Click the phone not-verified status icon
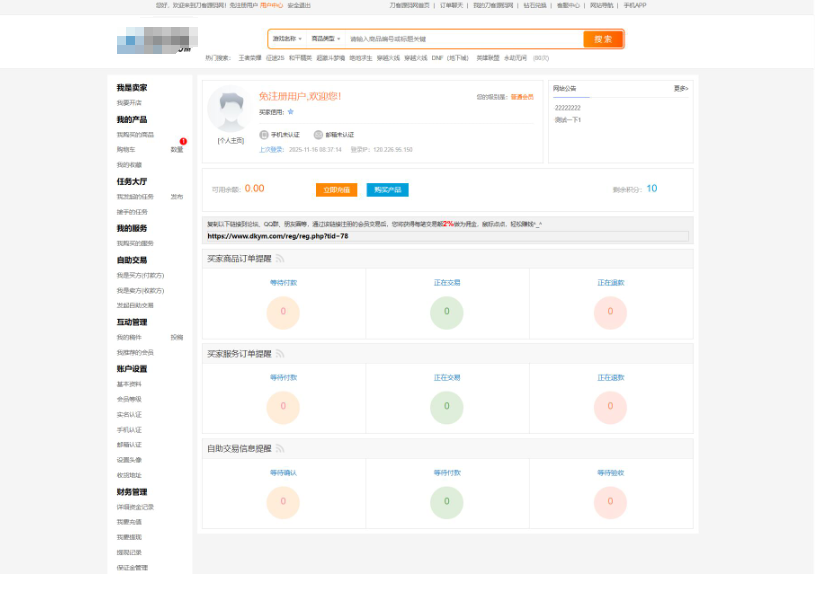The image size is (825, 596). coord(263,133)
